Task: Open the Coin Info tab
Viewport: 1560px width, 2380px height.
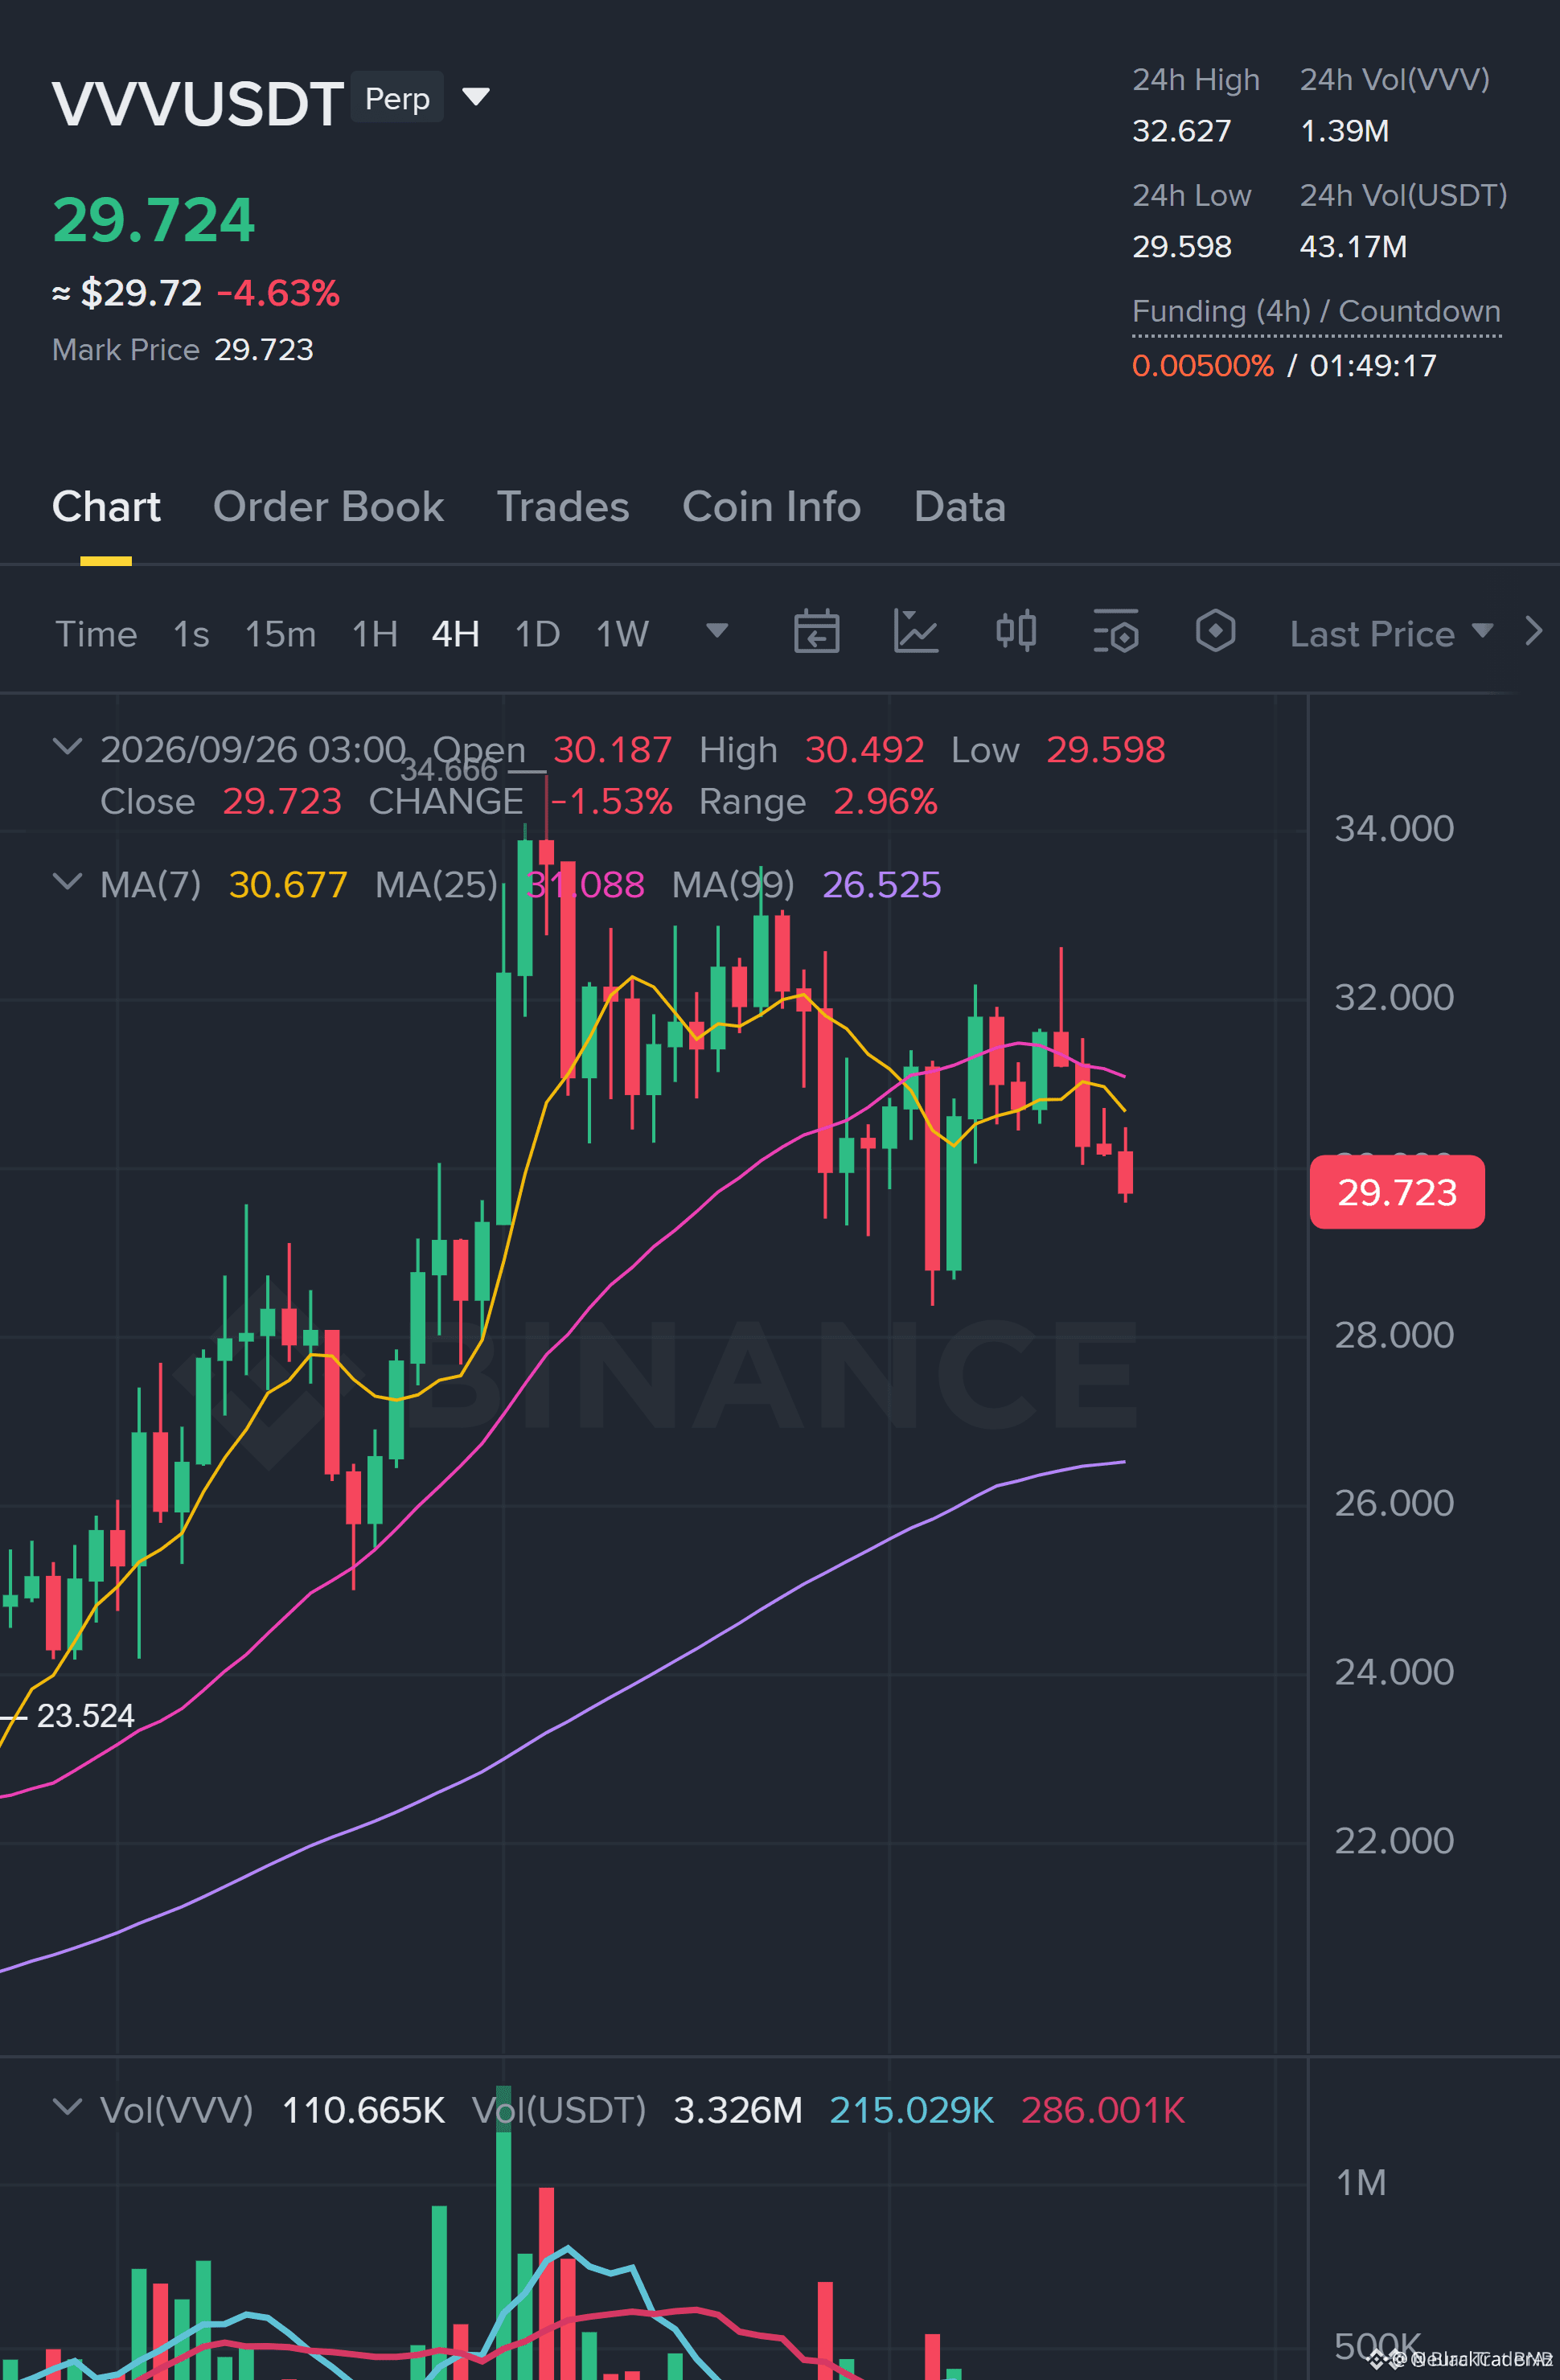Action: click(771, 507)
